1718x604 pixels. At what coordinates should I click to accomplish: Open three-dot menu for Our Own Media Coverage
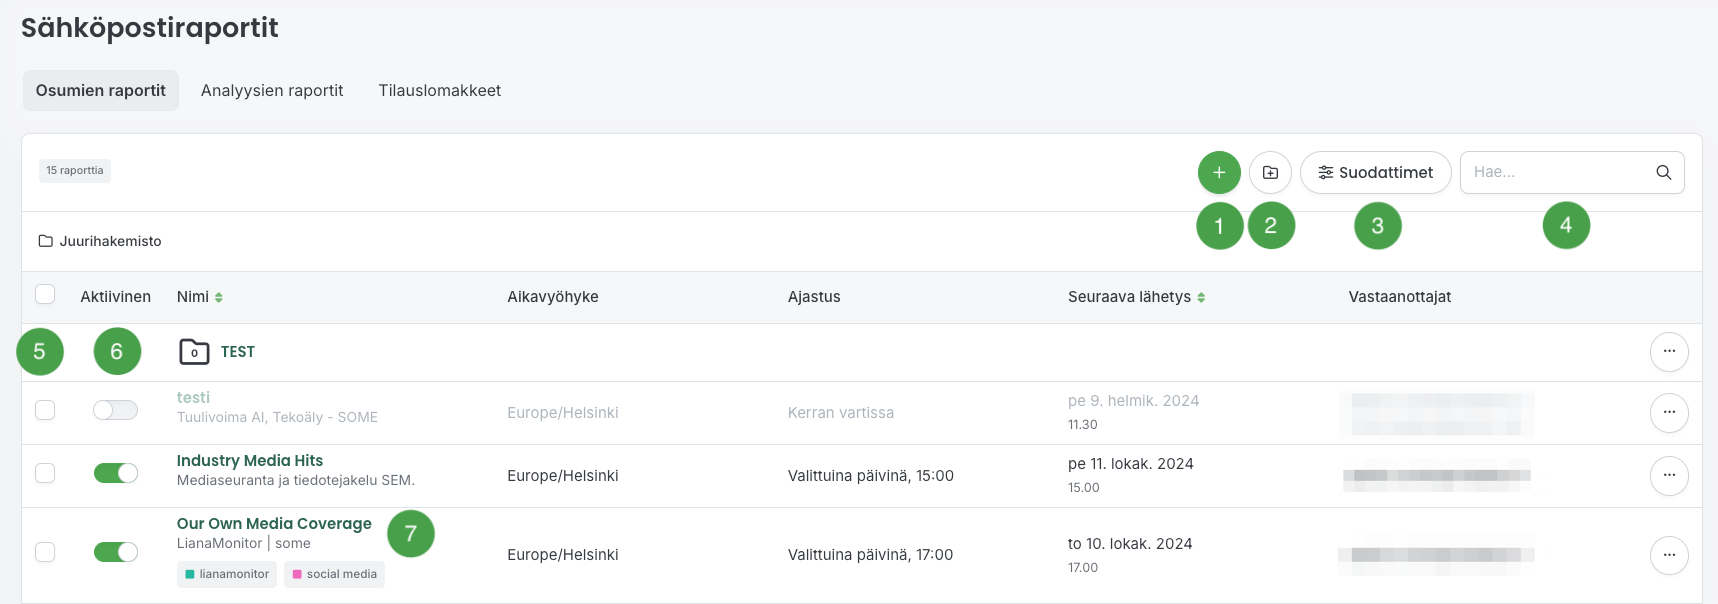1668,555
